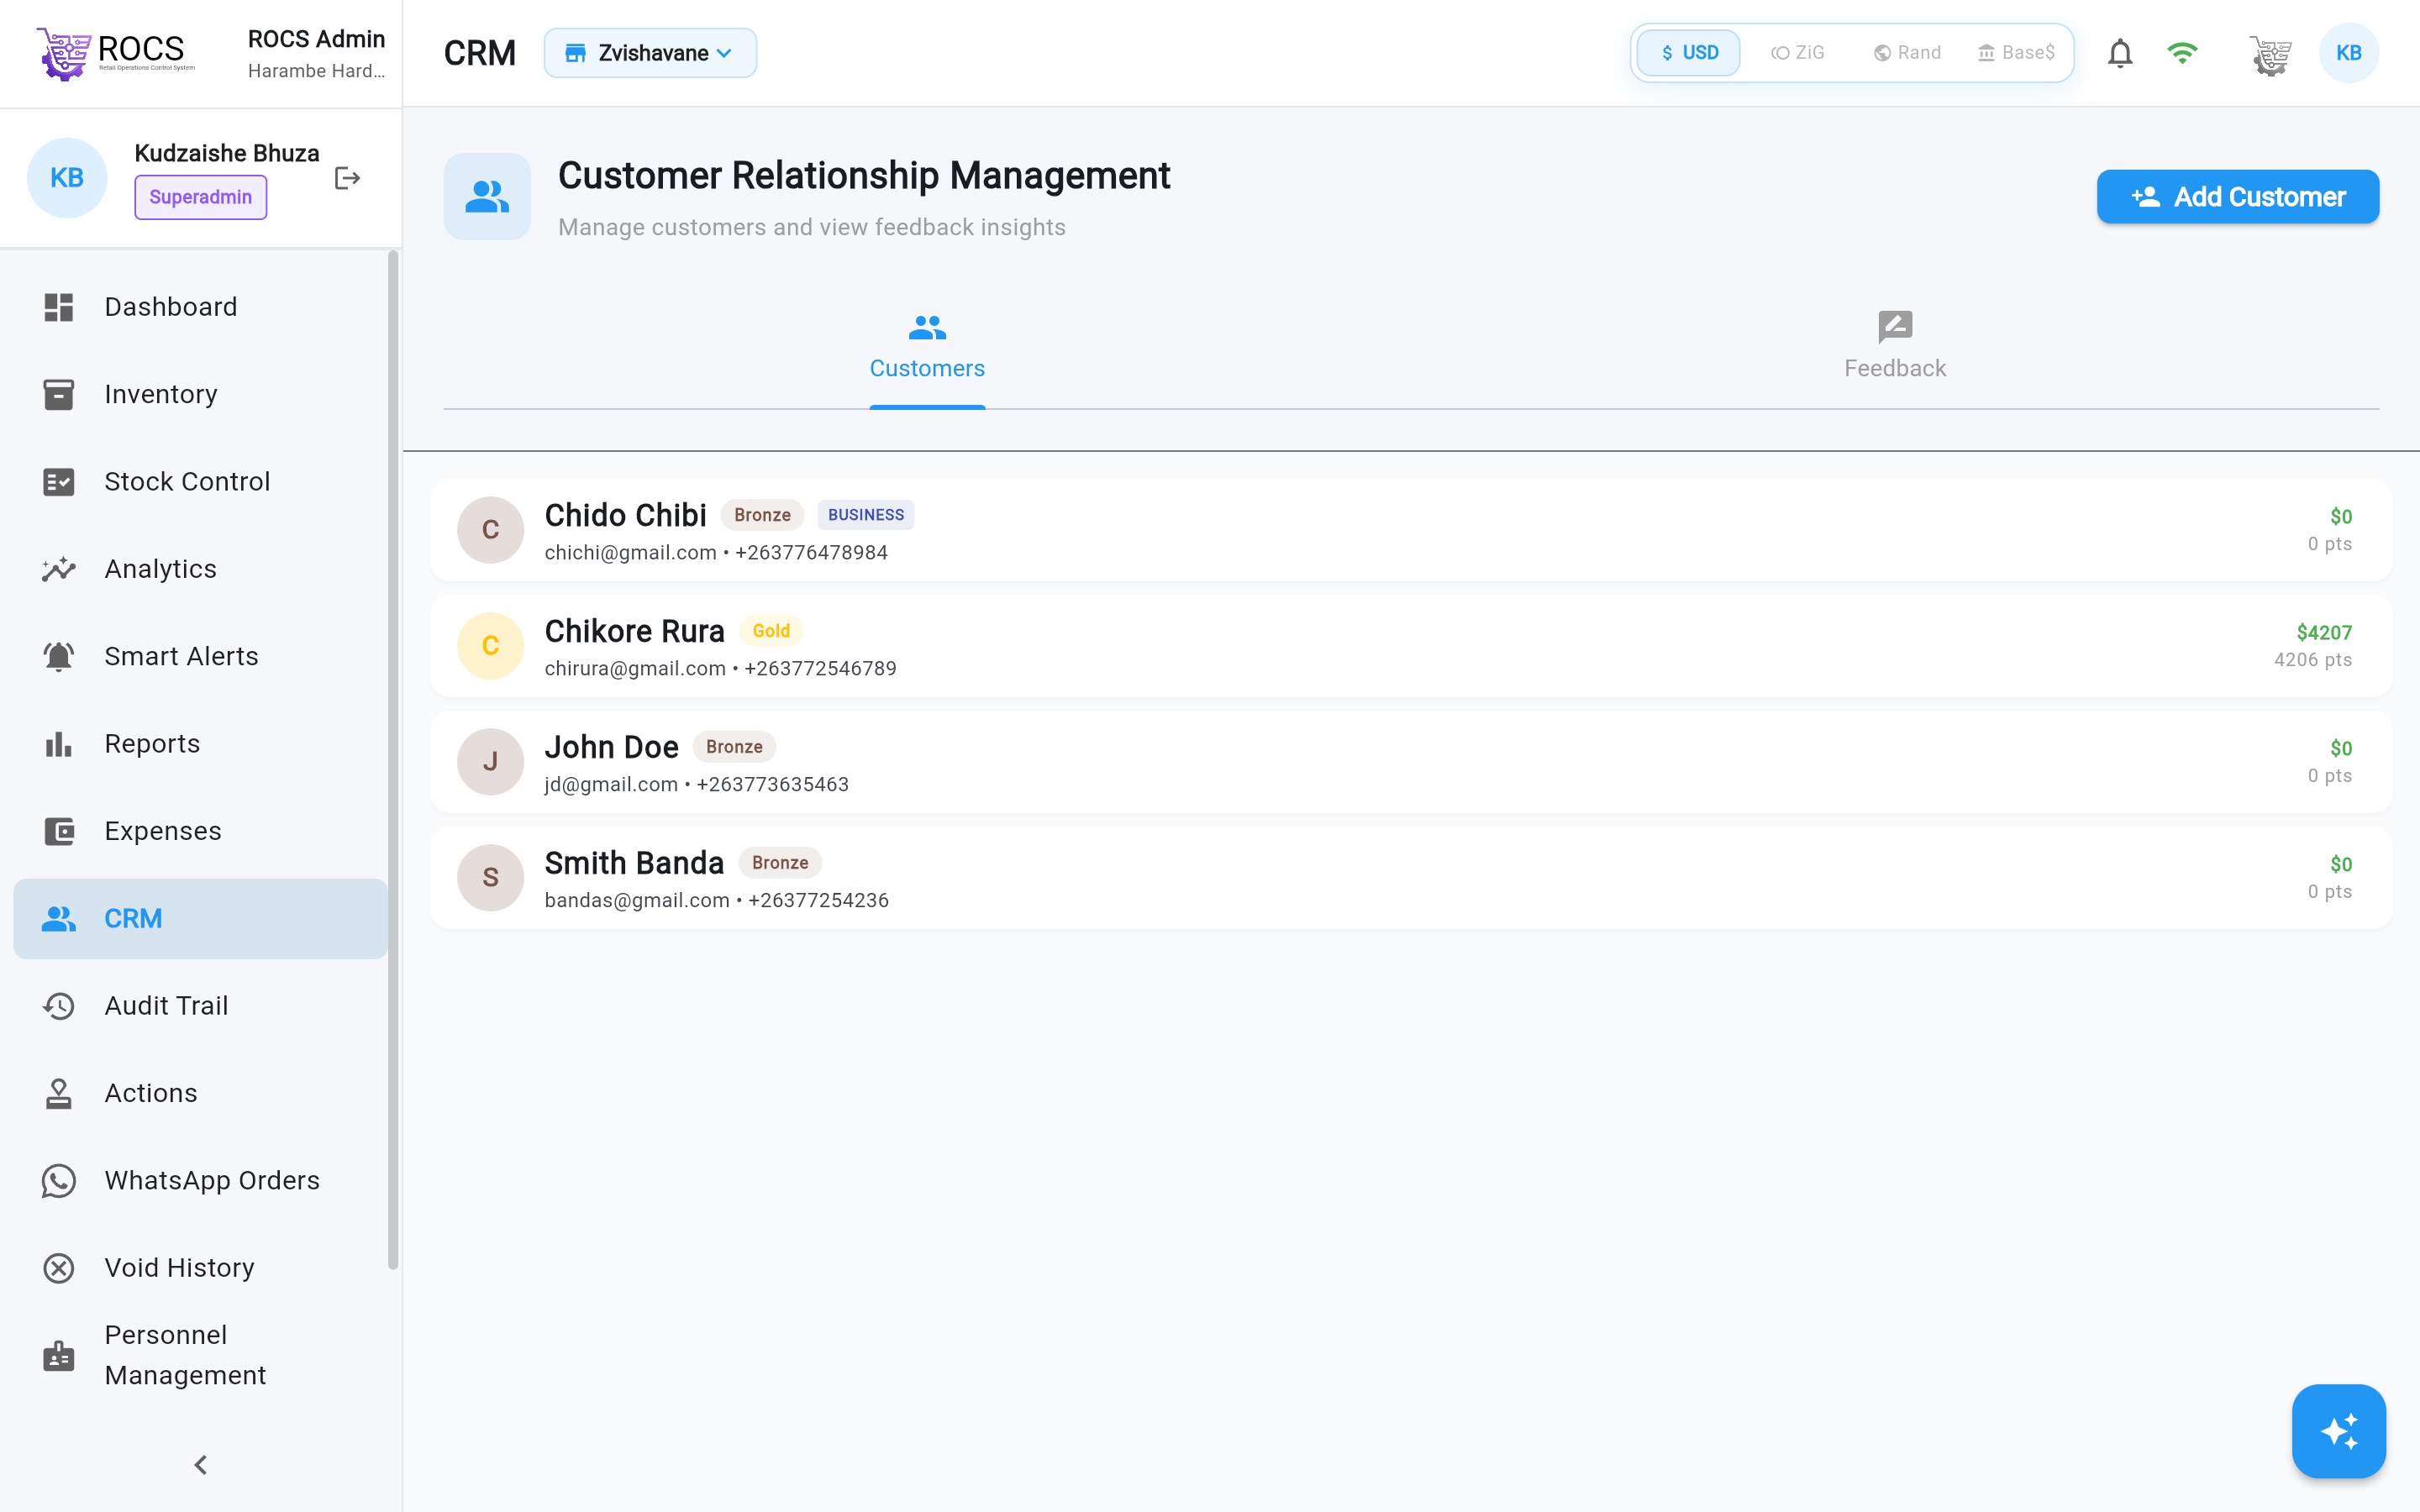Switch to the Feedback tab

pyautogui.click(x=1894, y=347)
